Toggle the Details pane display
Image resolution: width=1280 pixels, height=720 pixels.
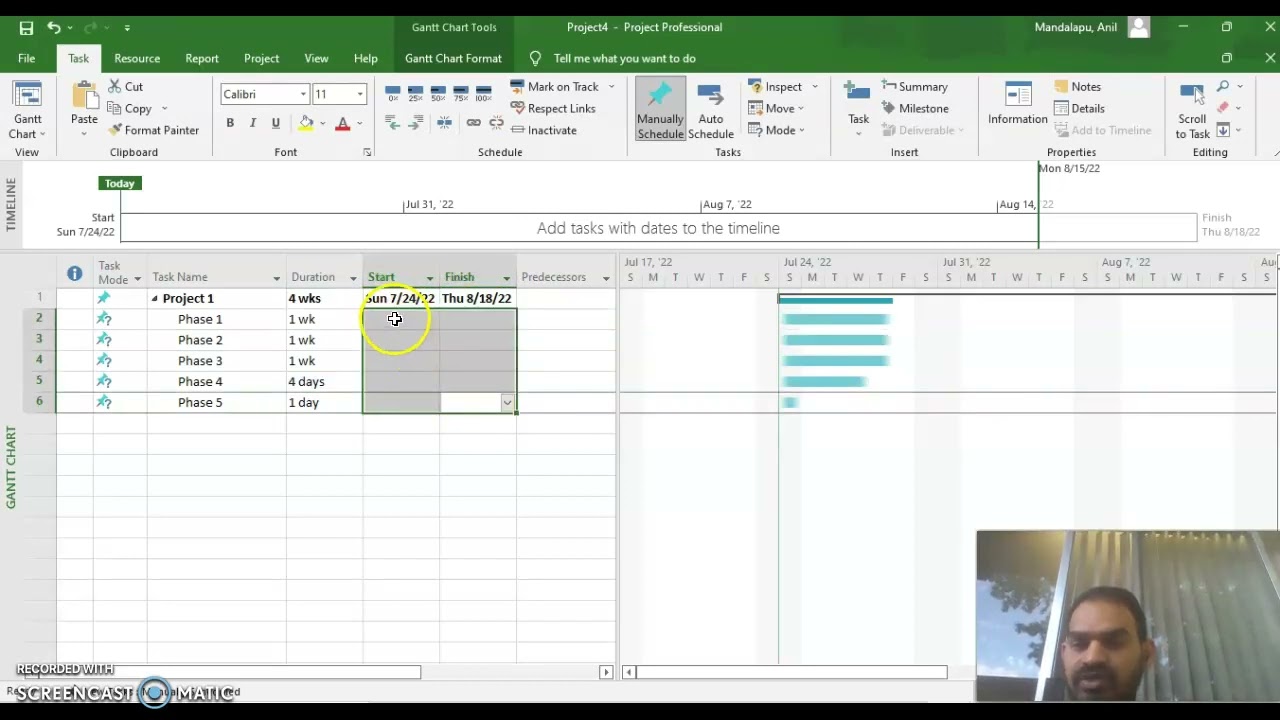[x=1079, y=109]
